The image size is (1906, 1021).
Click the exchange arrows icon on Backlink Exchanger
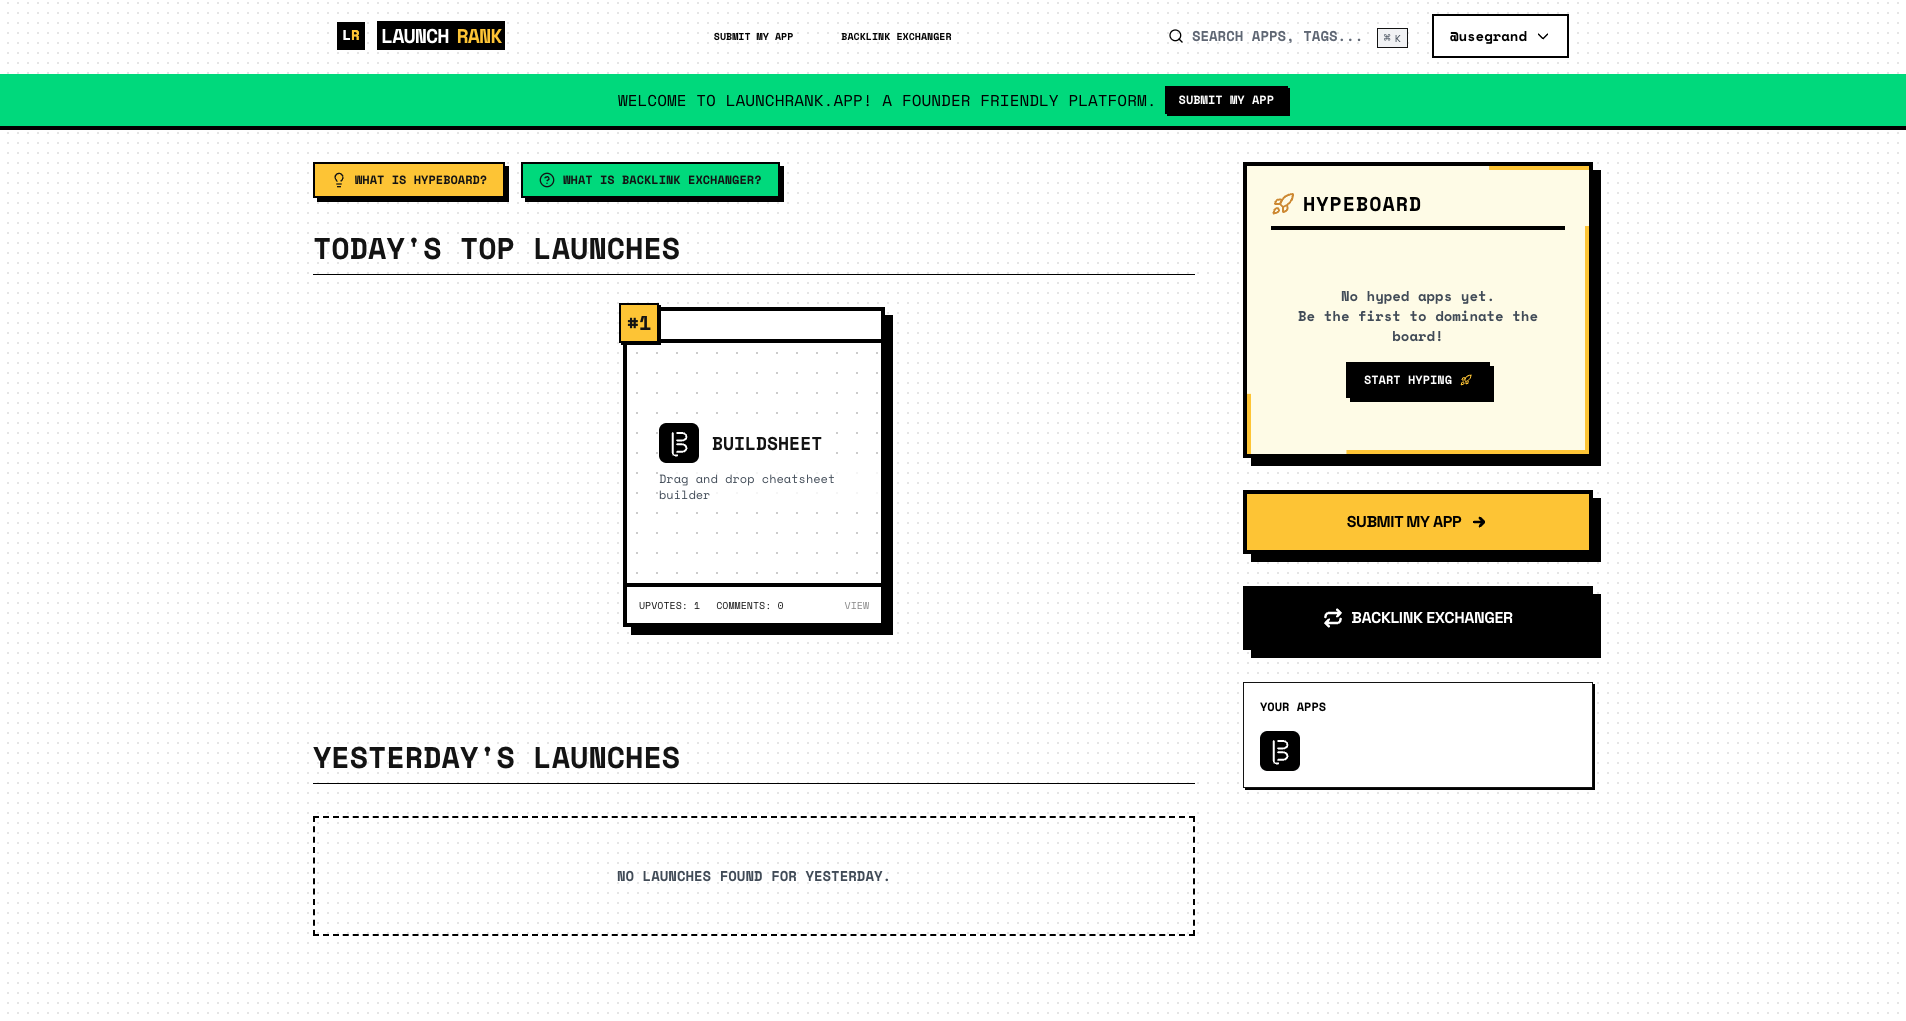(1333, 618)
